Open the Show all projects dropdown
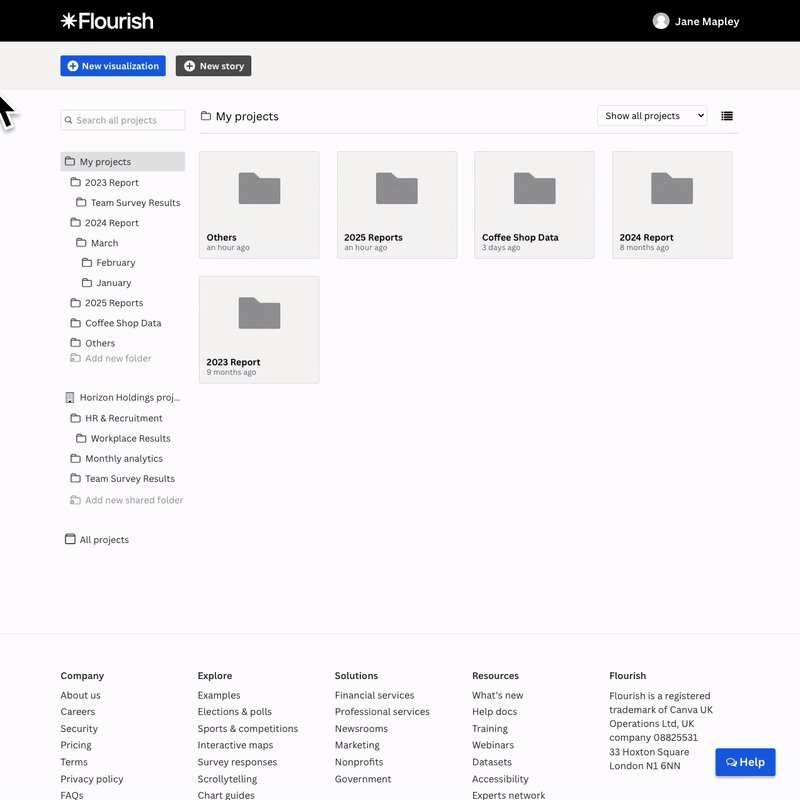This screenshot has width=800, height=800. (x=652, y=116)
